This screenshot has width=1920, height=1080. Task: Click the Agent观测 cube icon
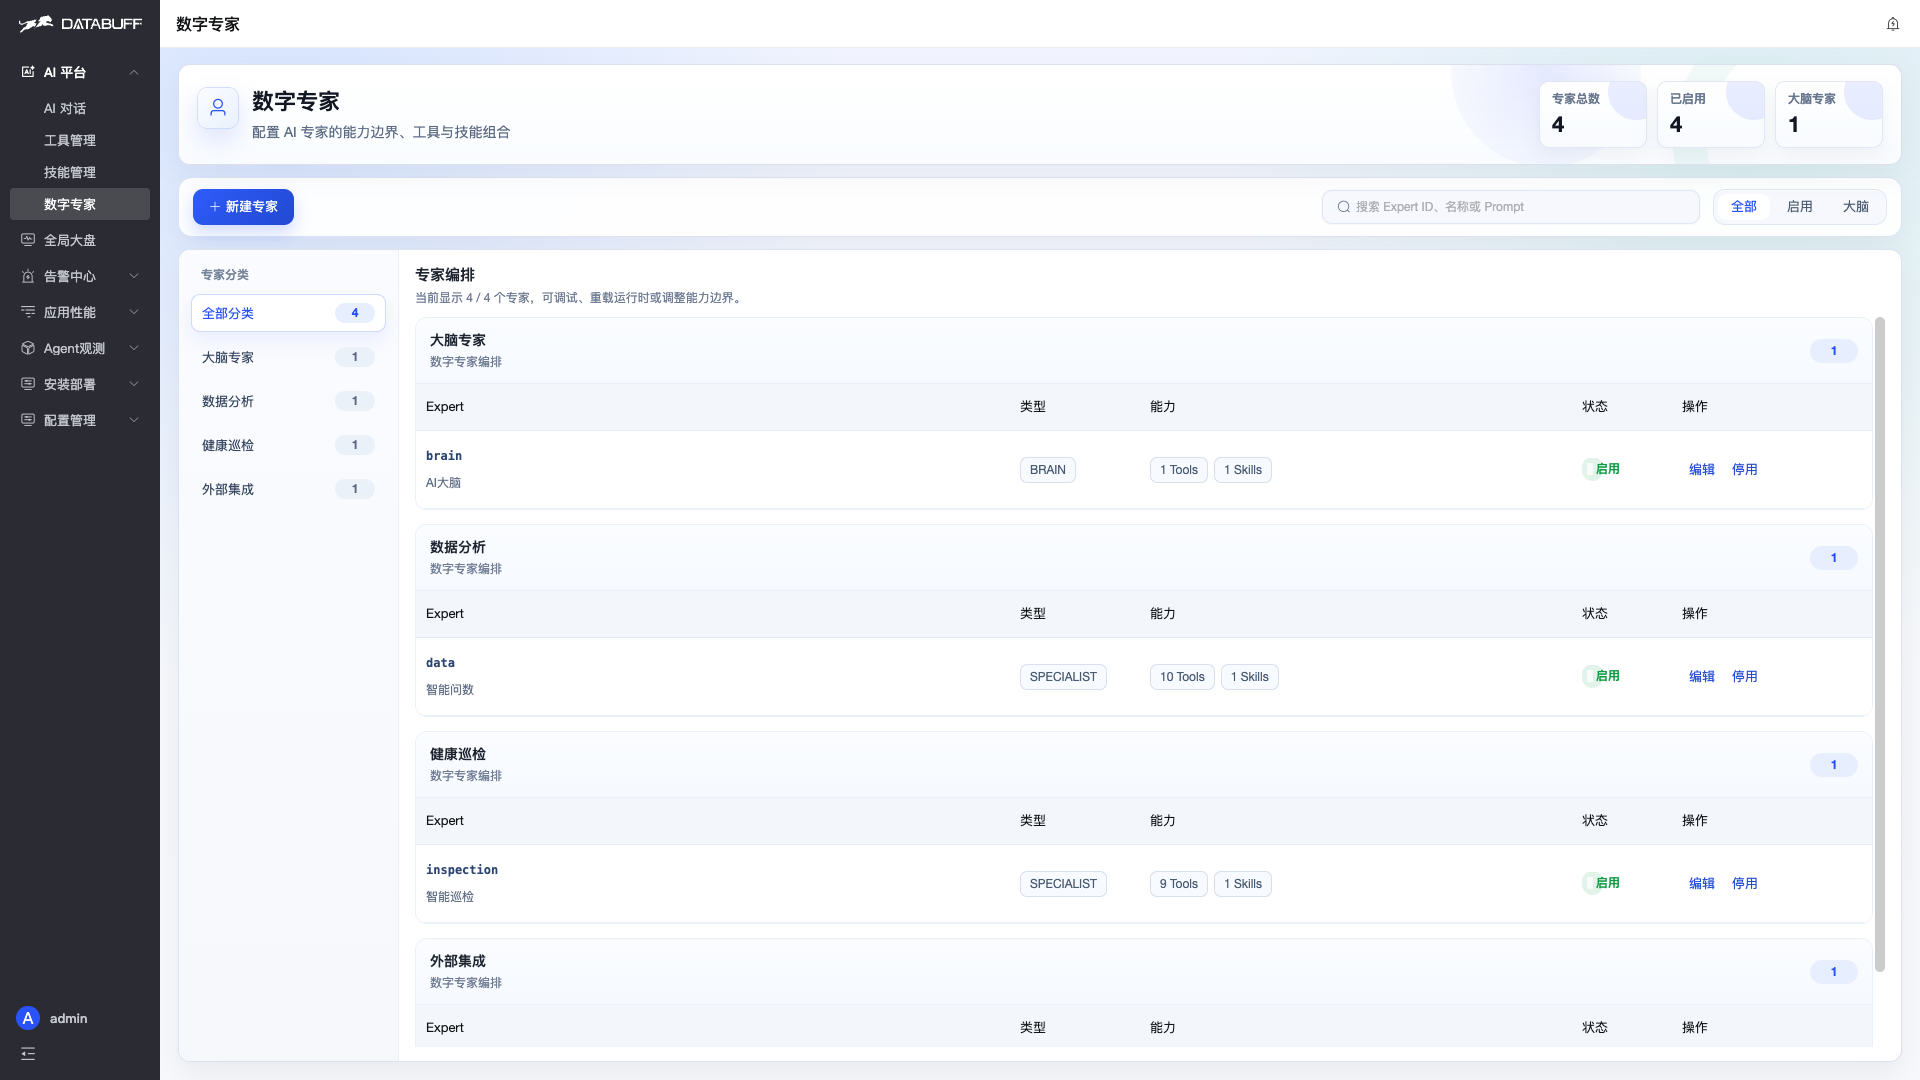[x=28, y=348]
